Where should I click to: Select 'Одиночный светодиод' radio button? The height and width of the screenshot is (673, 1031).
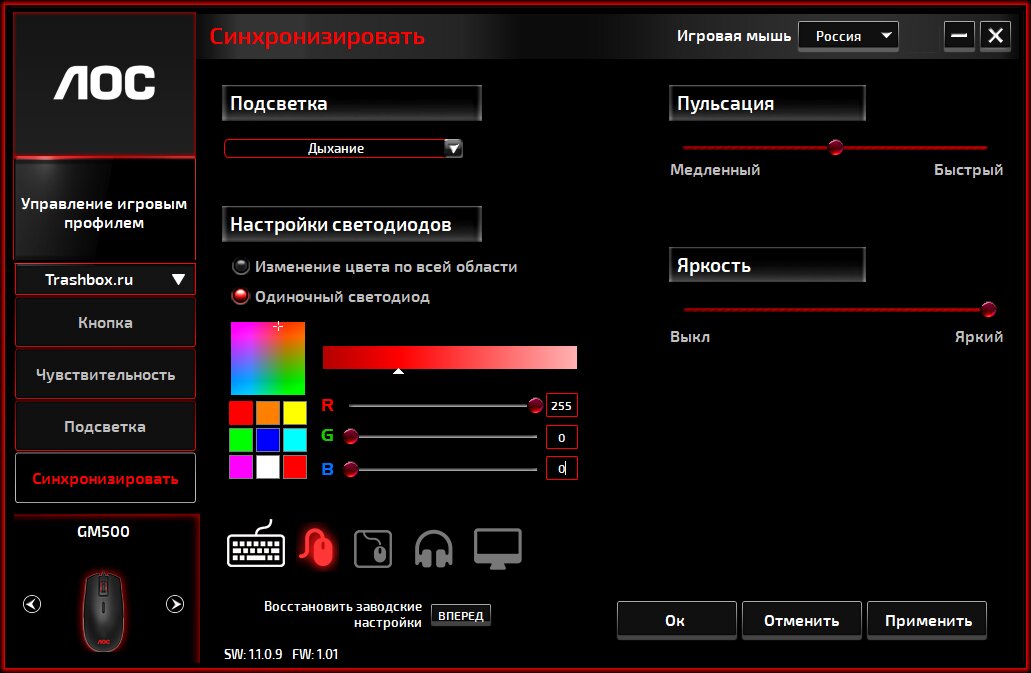[241, 297]
